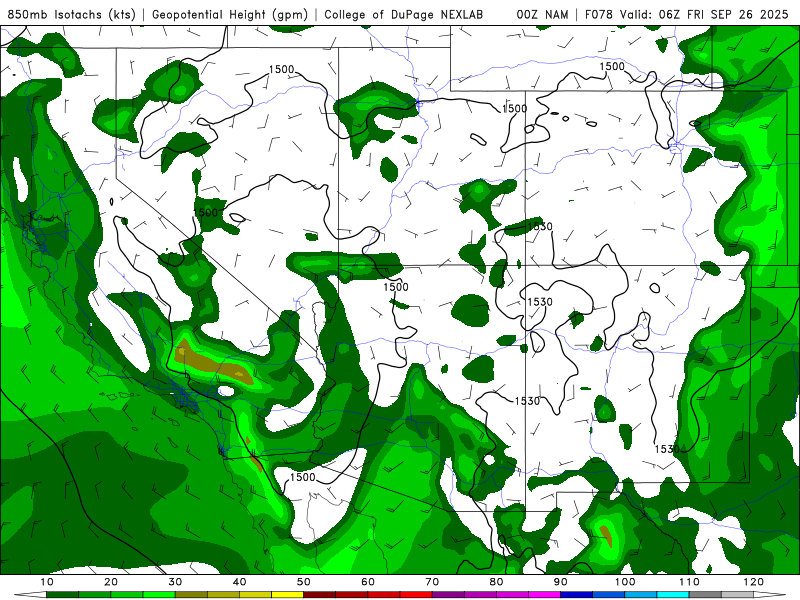The height and width of the screenshot is (600, 800).
Task: Click the '110' legend scale label
Action: 689,582
